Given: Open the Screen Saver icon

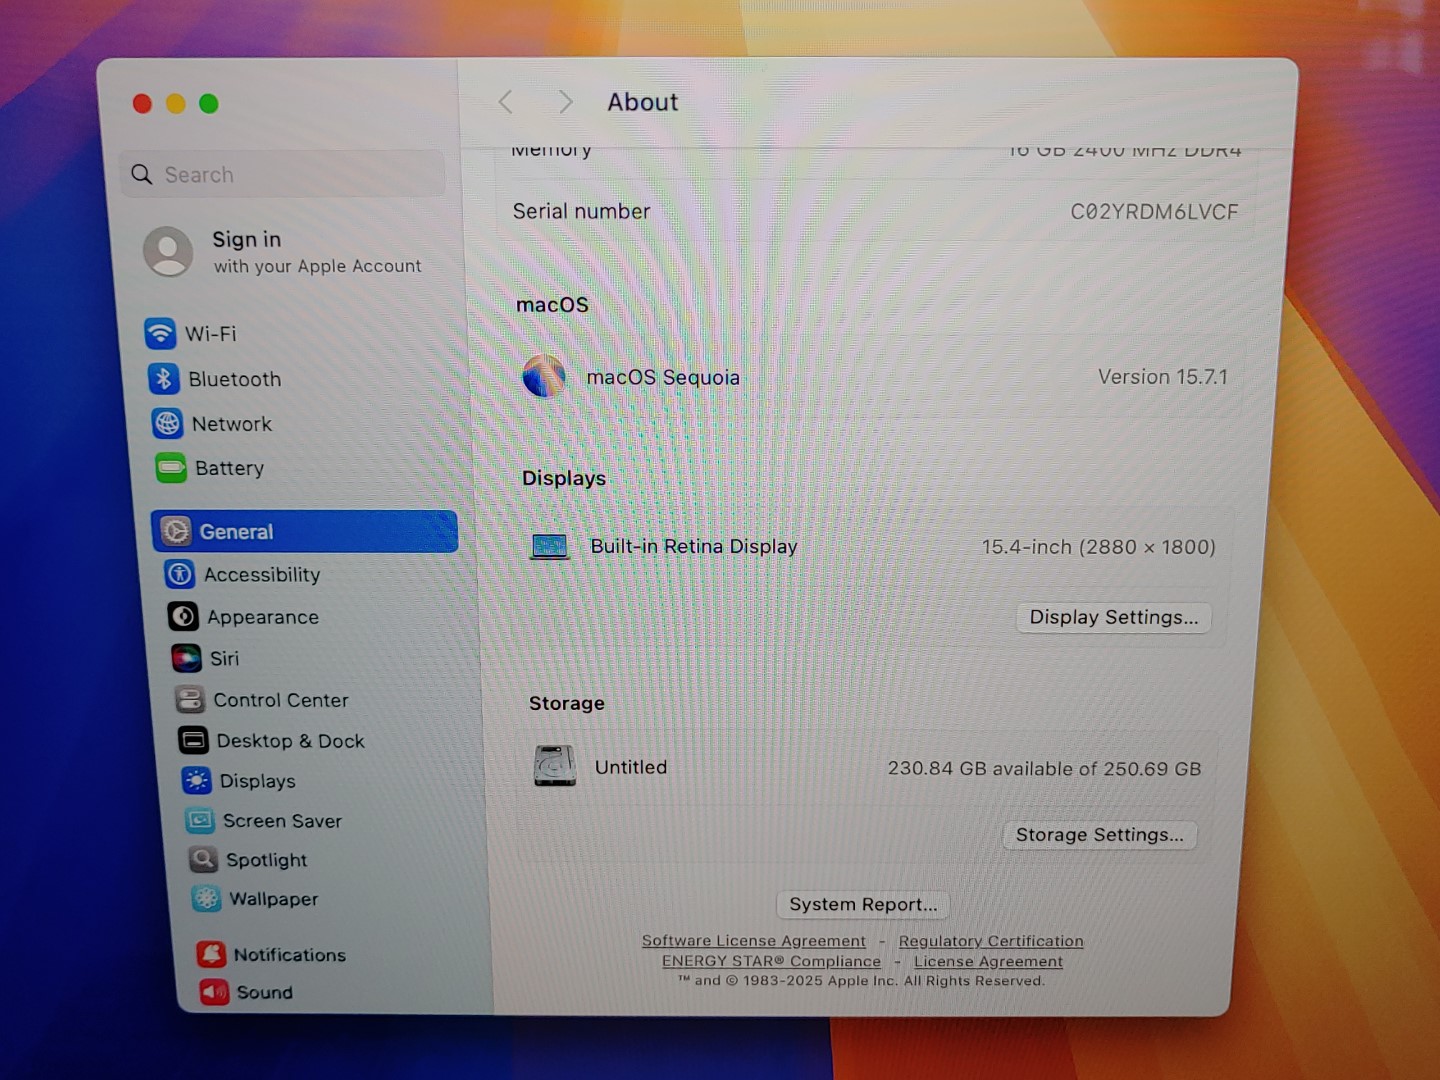Looking at the screenshot, I should coord(200,821).
